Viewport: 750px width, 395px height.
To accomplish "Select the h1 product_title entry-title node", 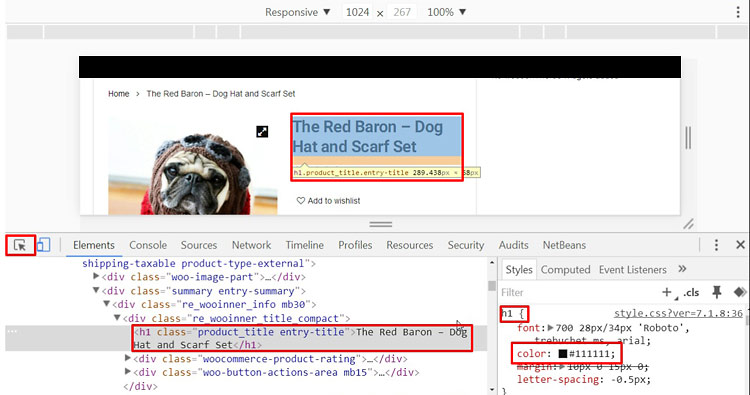I will pyautogui.click(x=301, y=338).
